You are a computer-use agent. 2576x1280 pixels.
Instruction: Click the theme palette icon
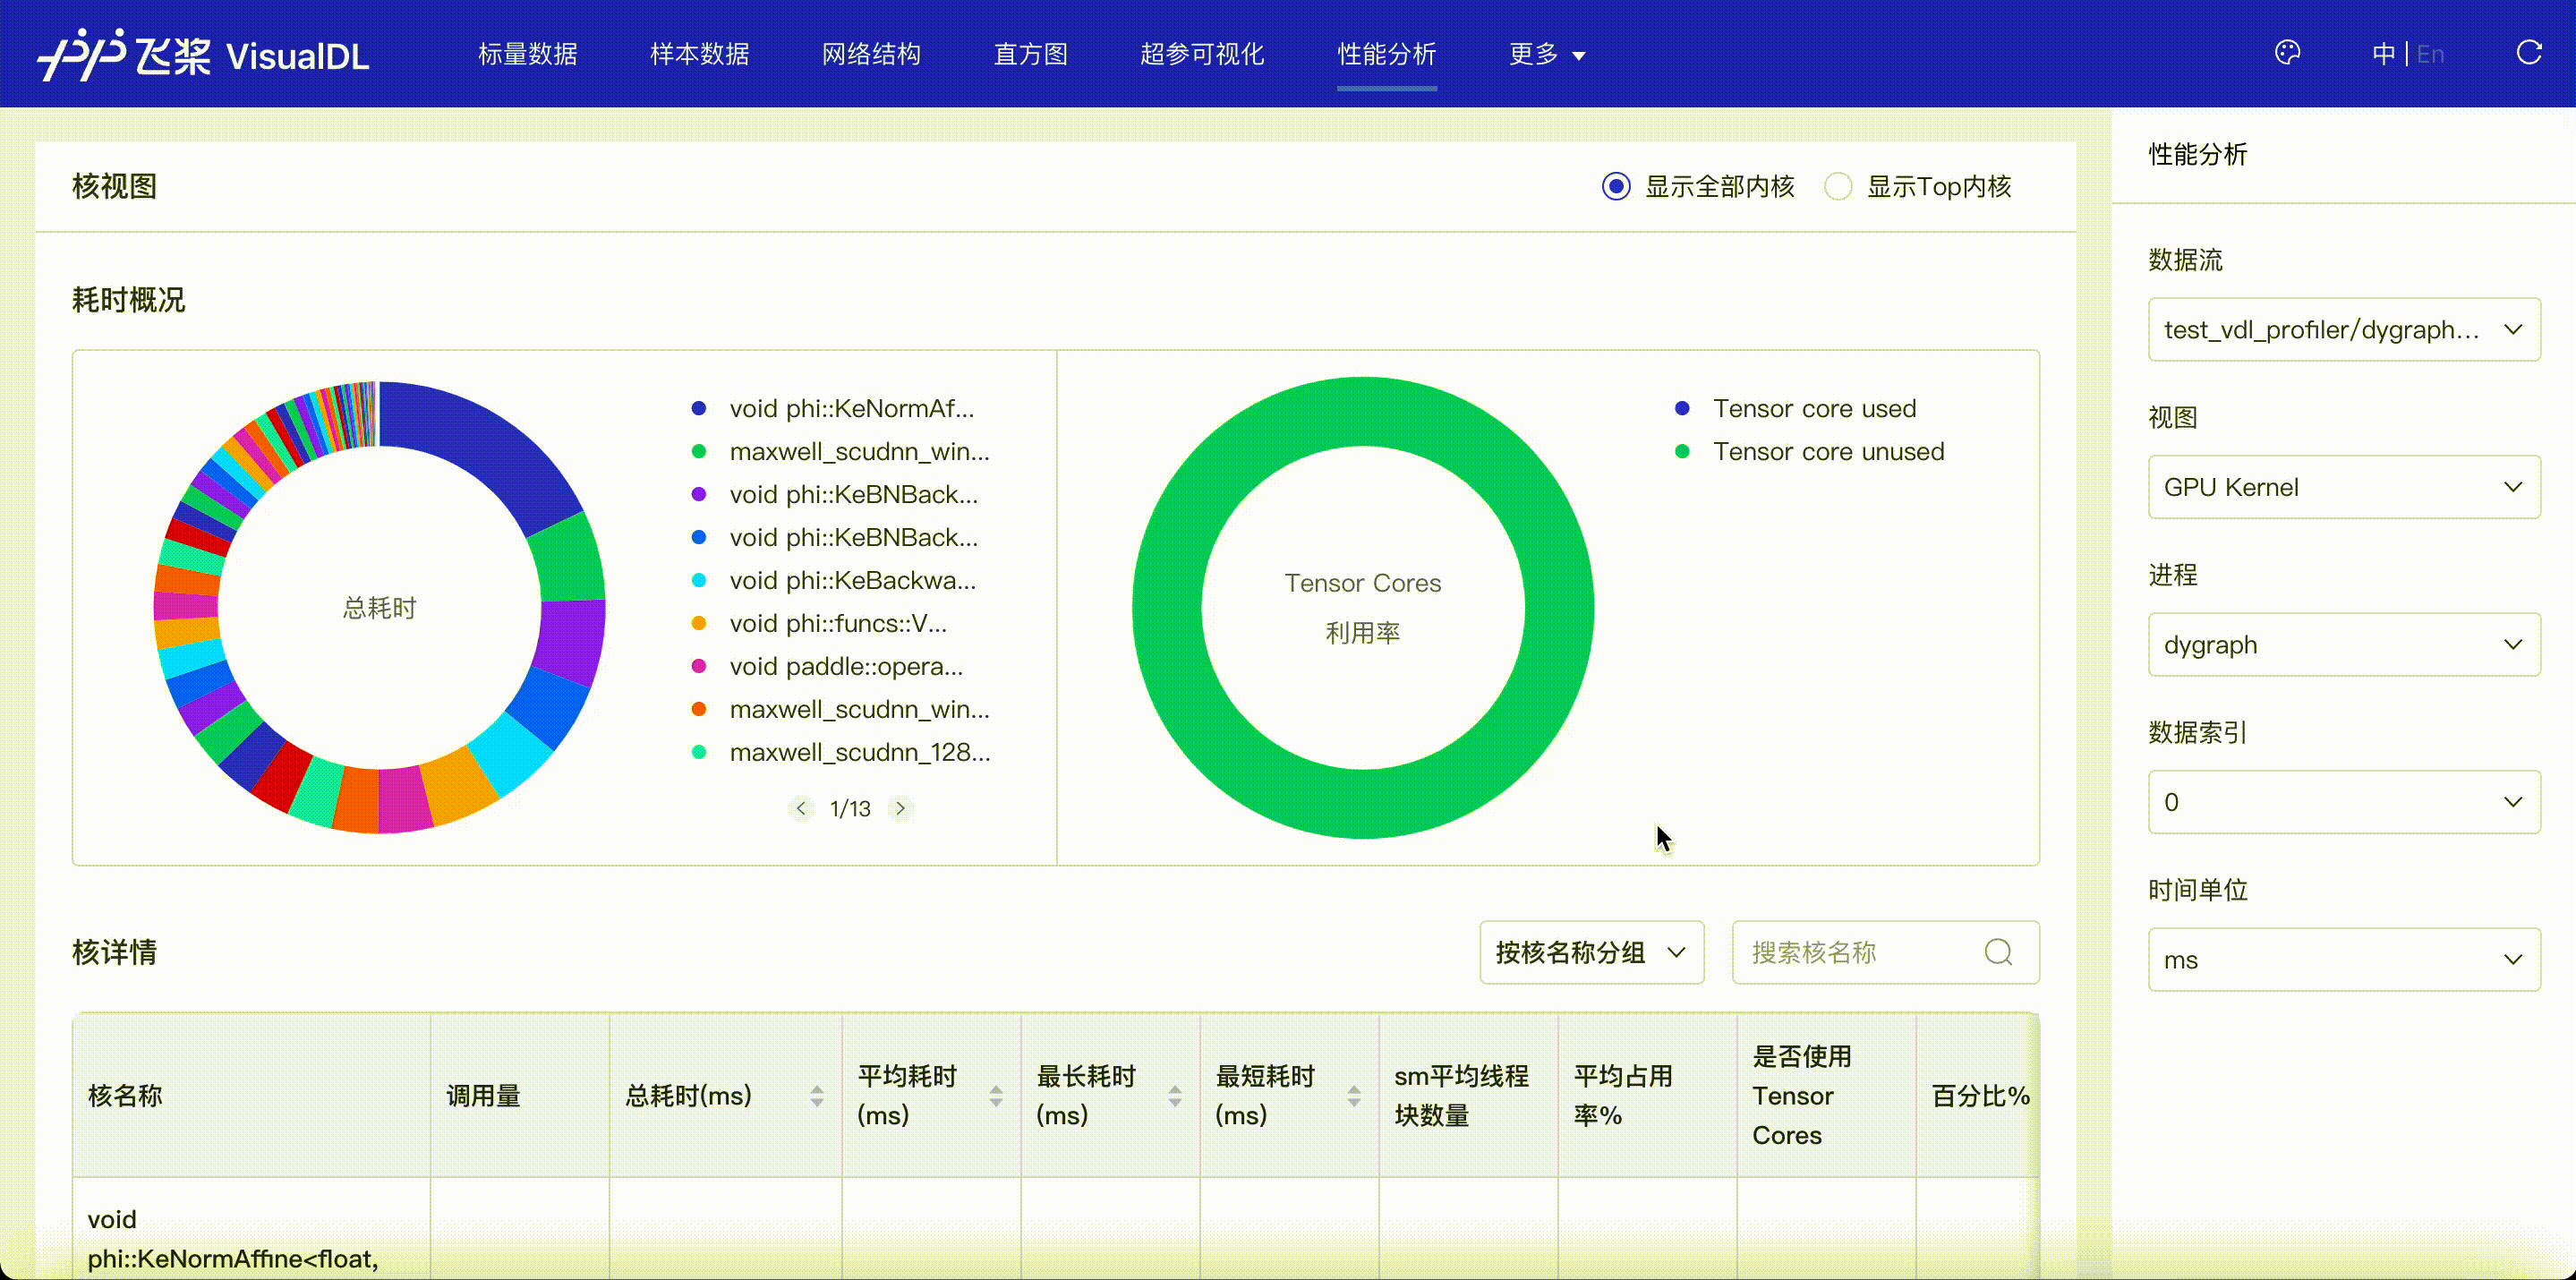coord(2287,53)
